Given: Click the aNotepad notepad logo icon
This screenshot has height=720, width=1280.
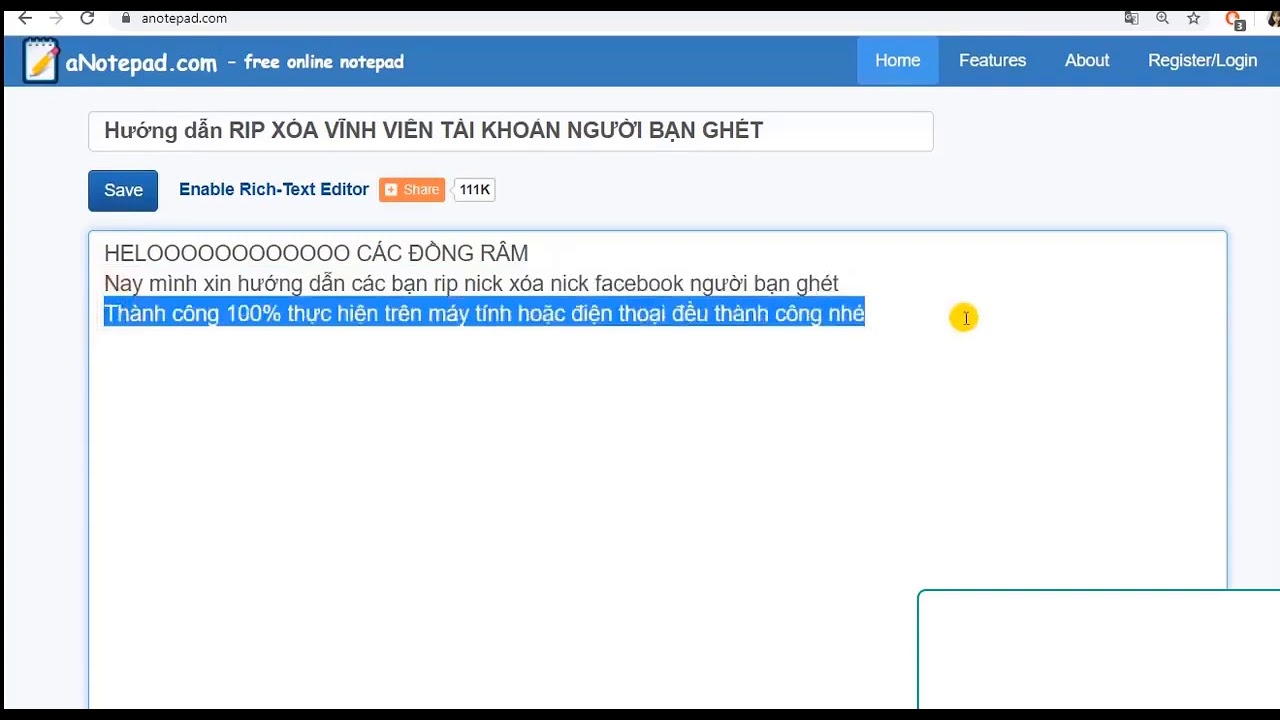Looking at the screenshot, I should pos(41,60).
